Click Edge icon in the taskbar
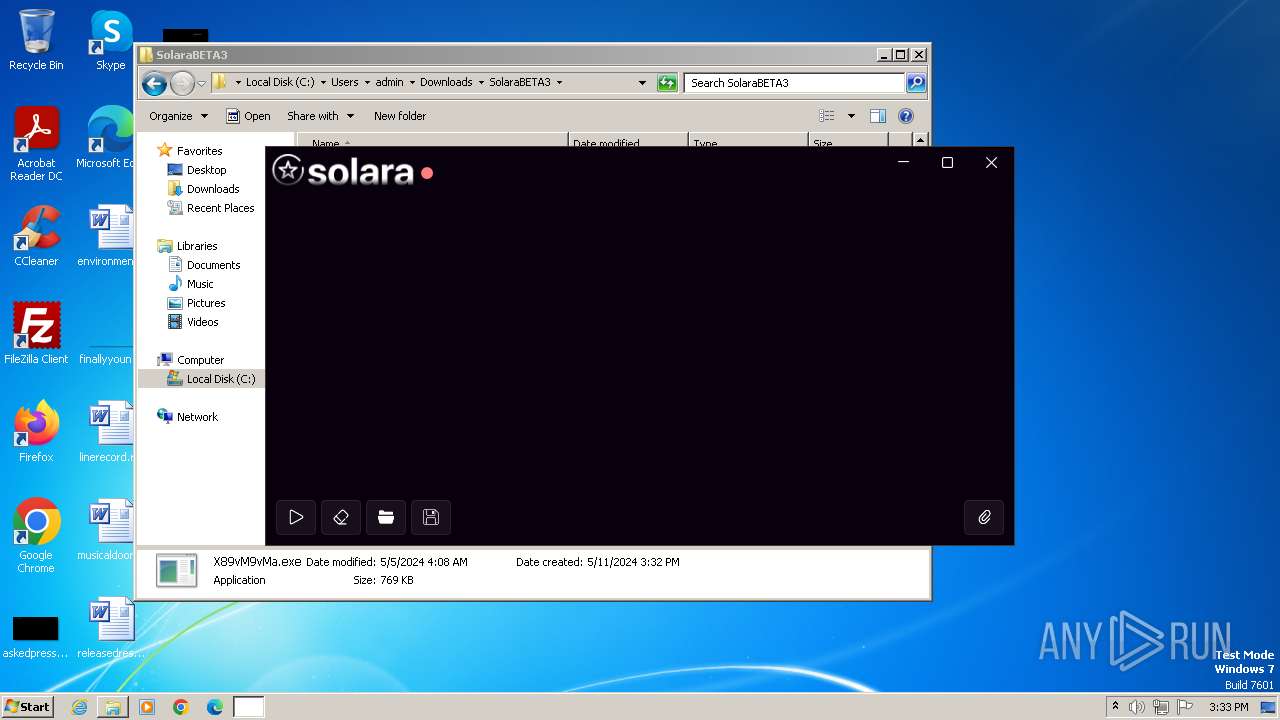Viewport: 1280px width, 720px height. coord(215,707)
